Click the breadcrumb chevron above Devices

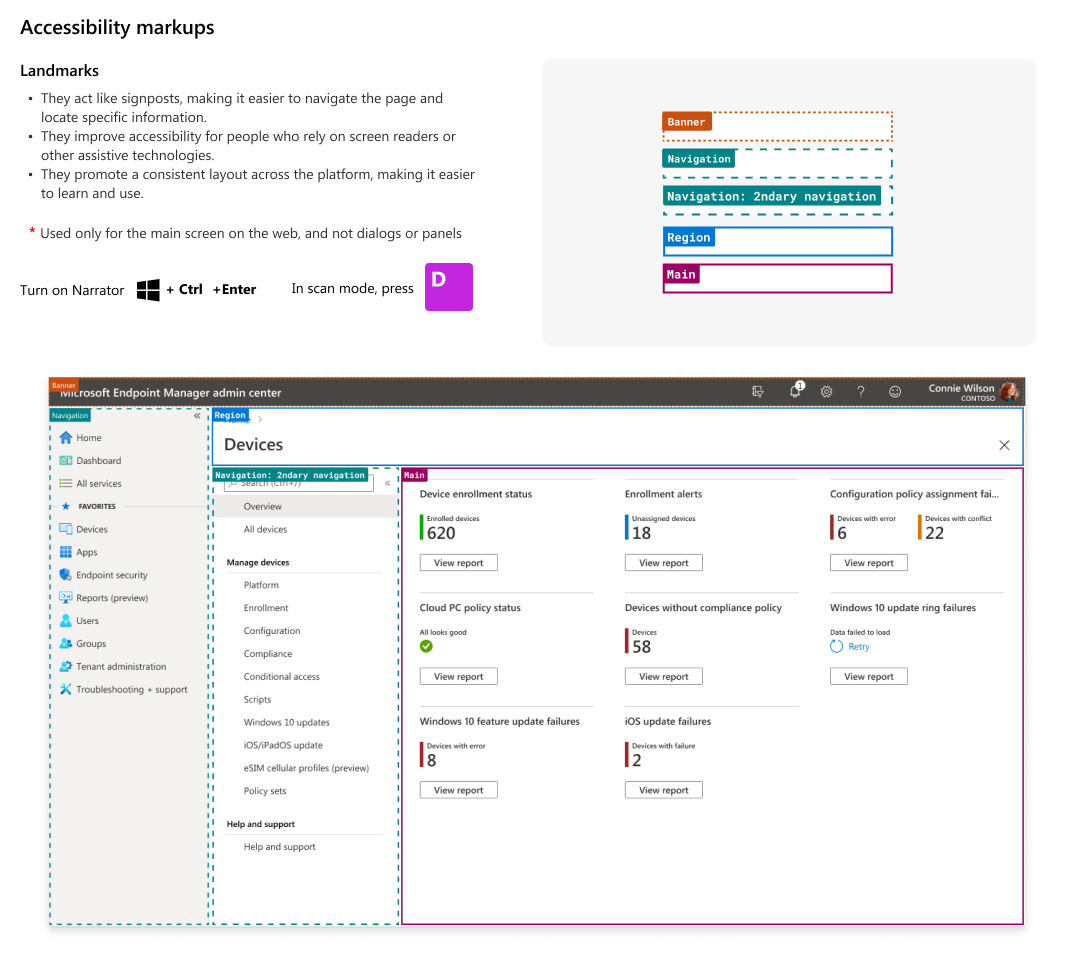260,419
